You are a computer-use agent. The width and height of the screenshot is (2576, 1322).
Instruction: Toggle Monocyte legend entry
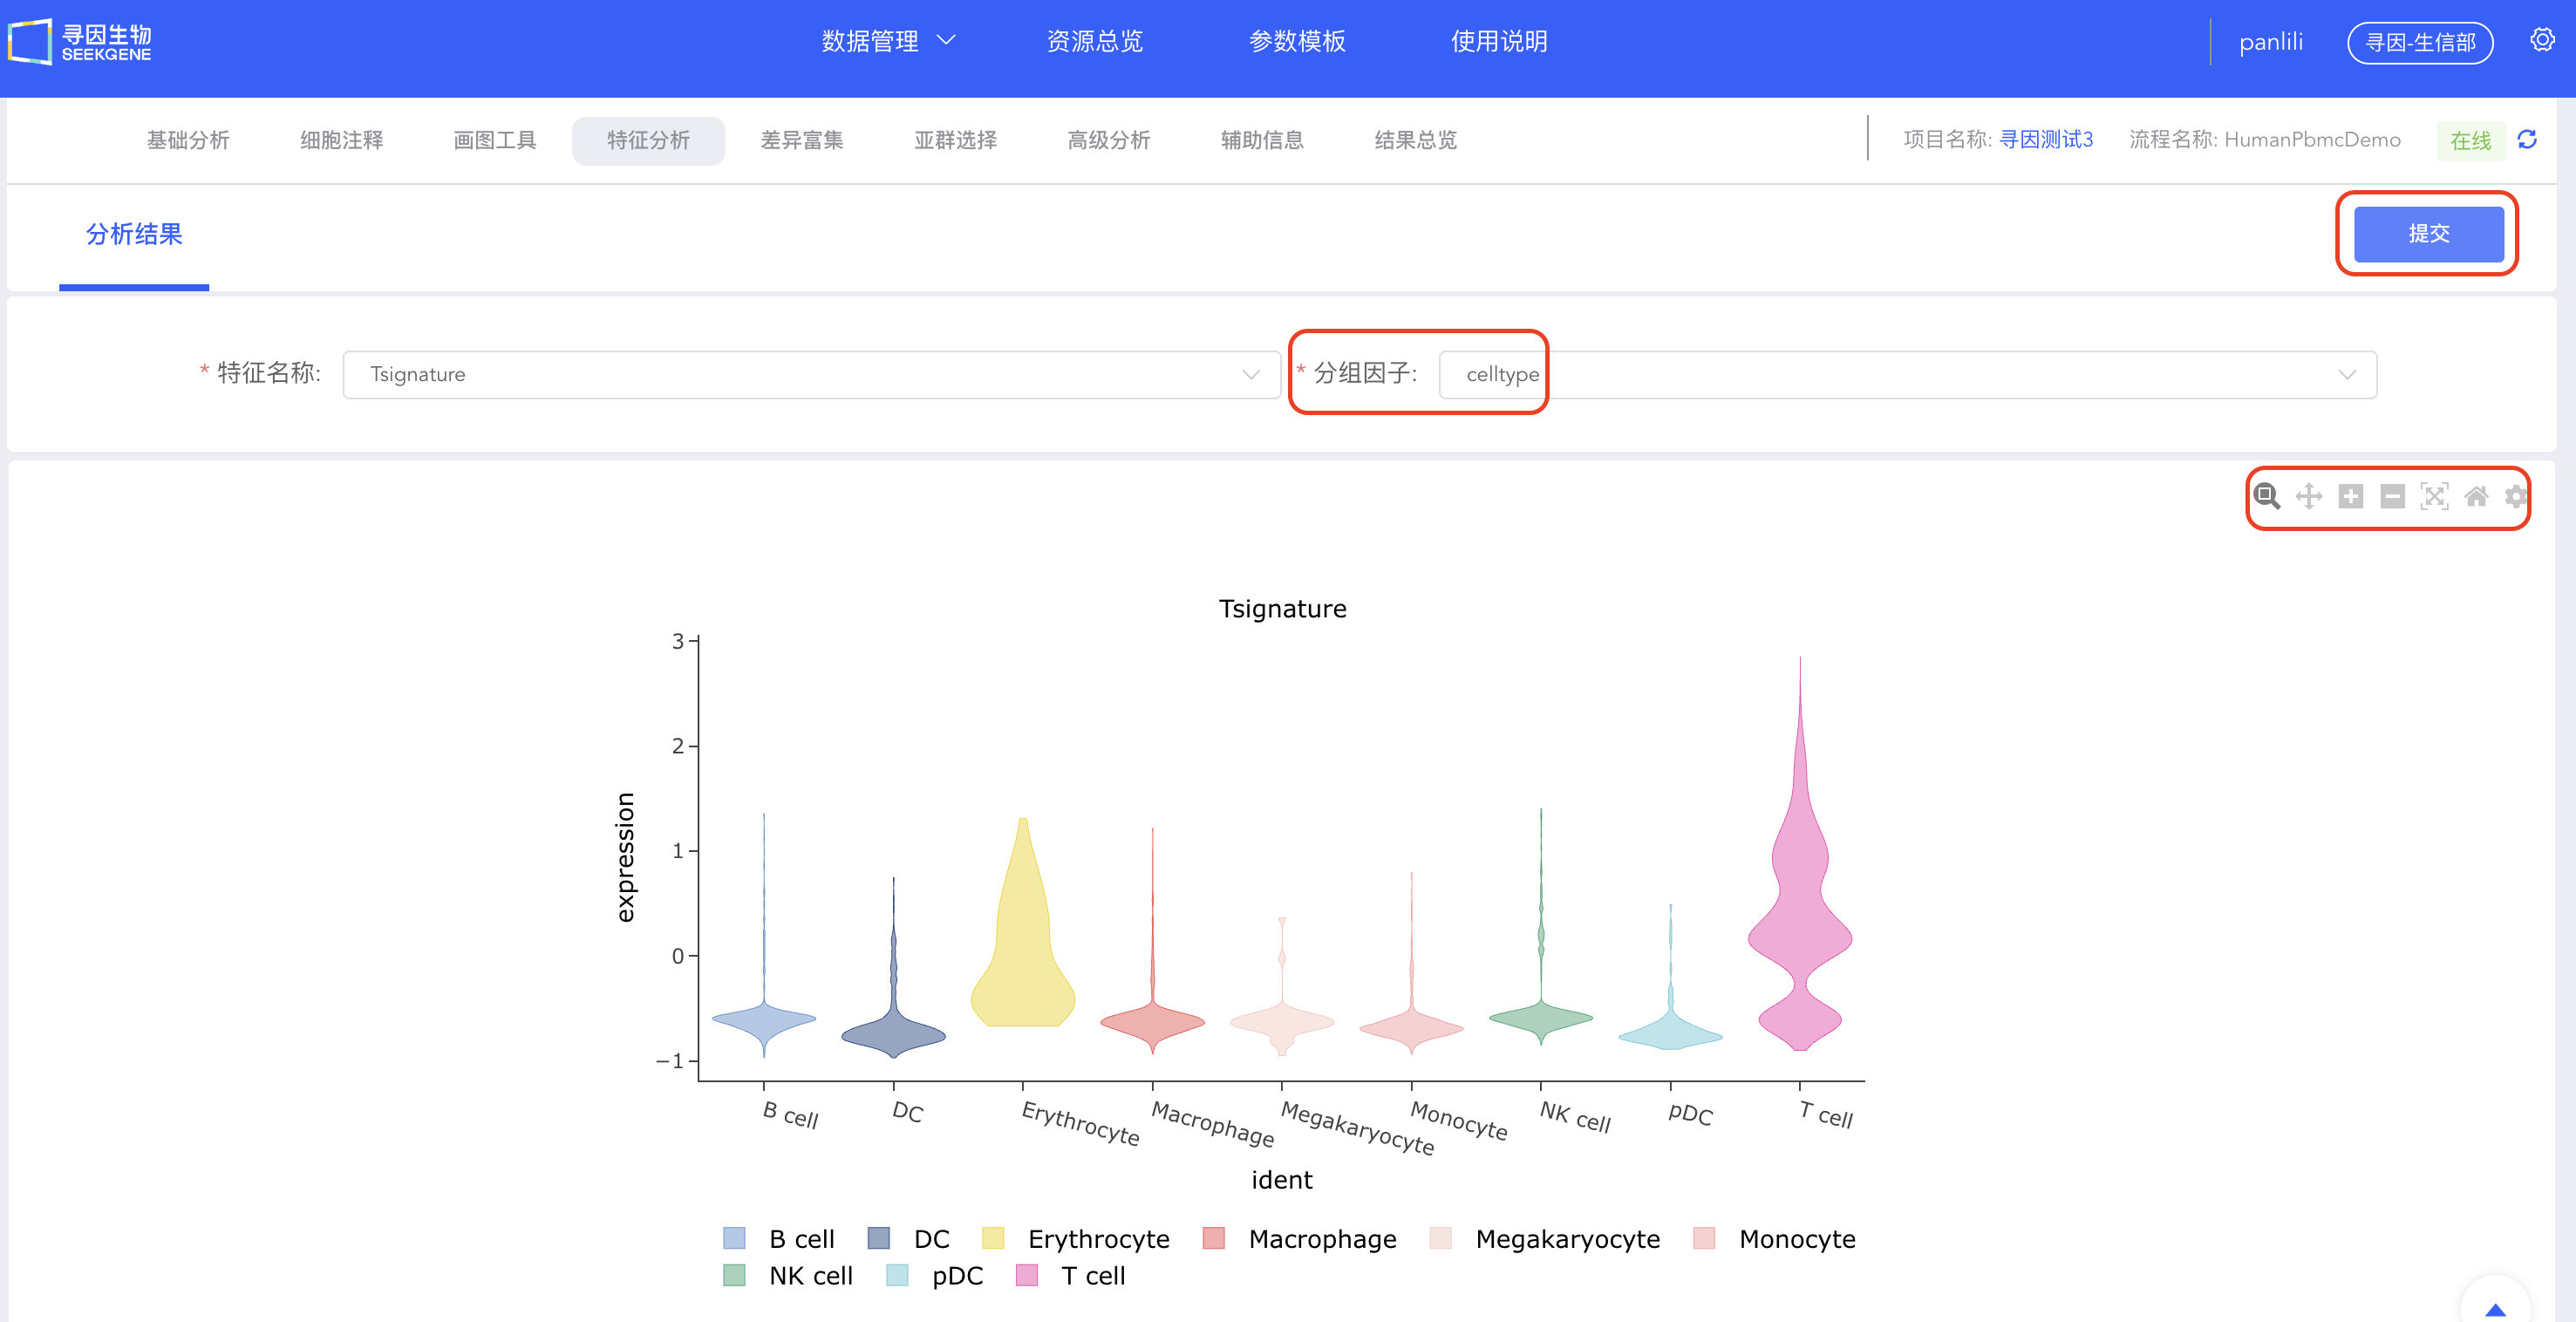(x=1773, y=1238)
